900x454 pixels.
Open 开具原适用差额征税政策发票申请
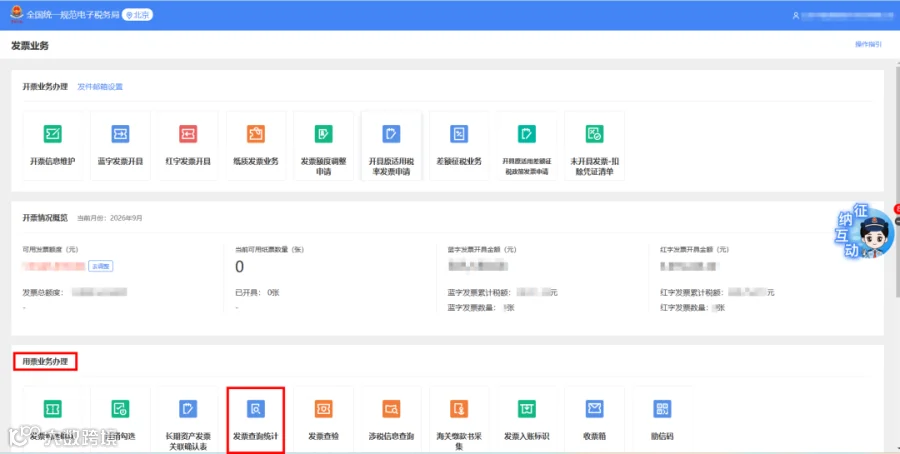pos(527,146)
